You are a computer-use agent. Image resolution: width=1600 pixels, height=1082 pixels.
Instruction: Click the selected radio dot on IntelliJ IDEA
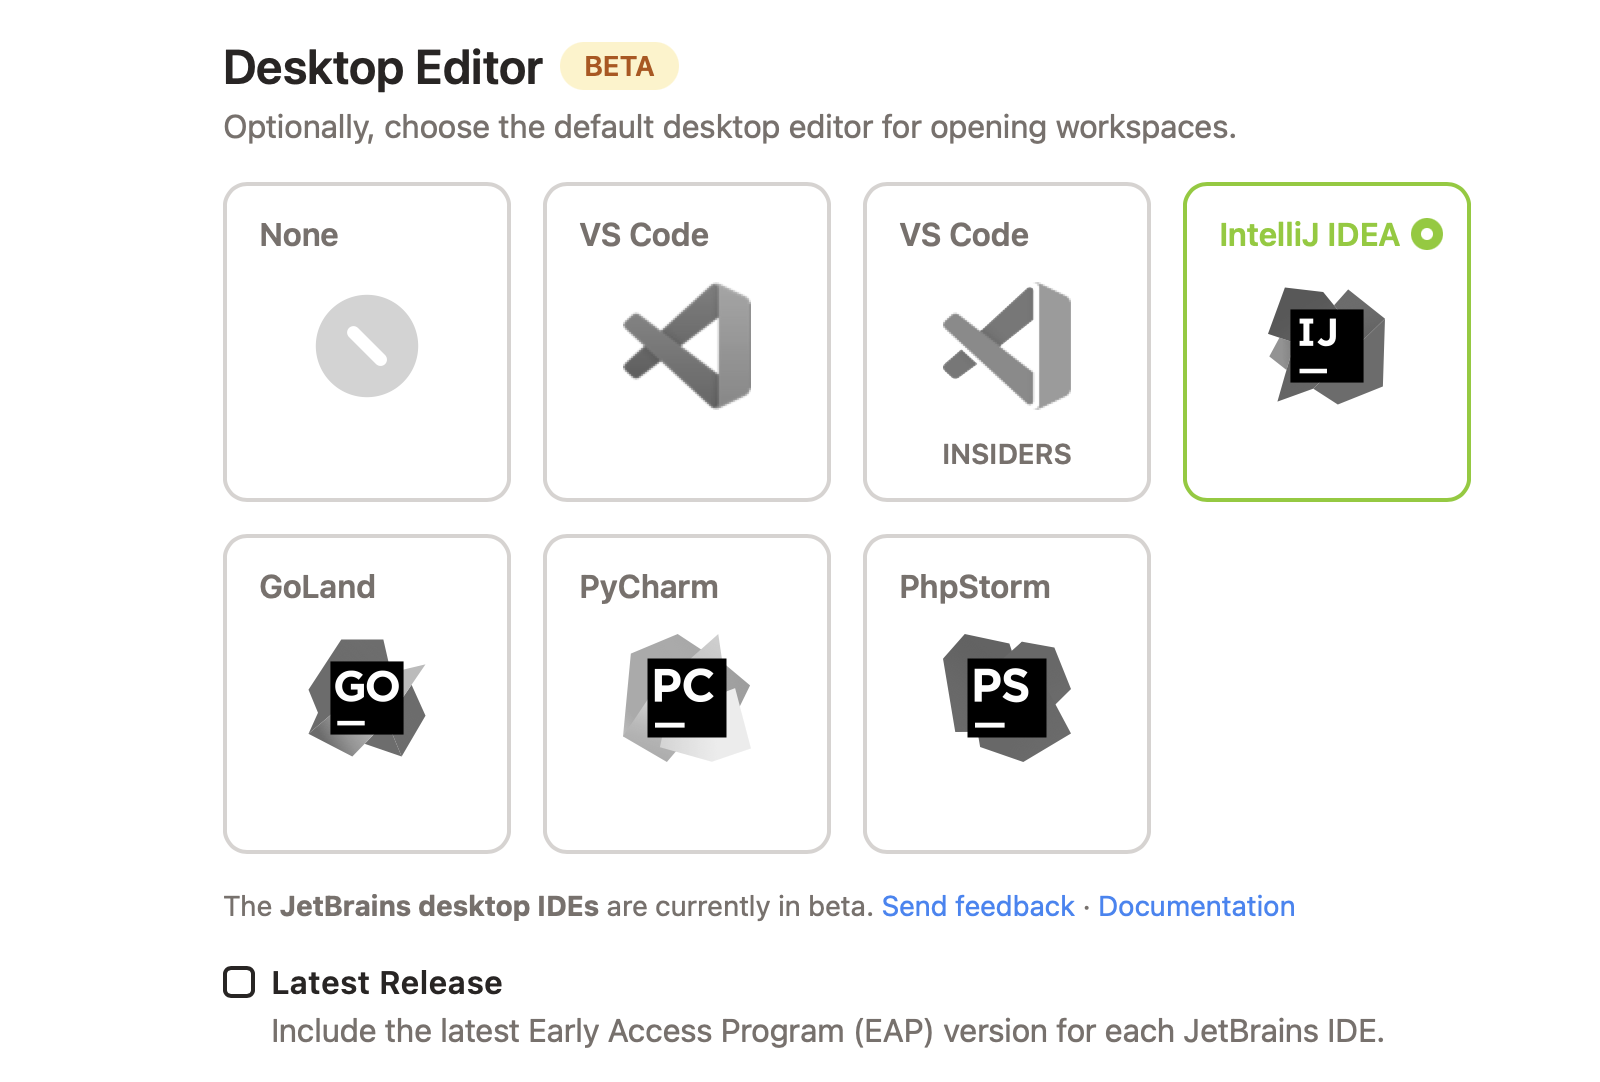point(1427,234)
